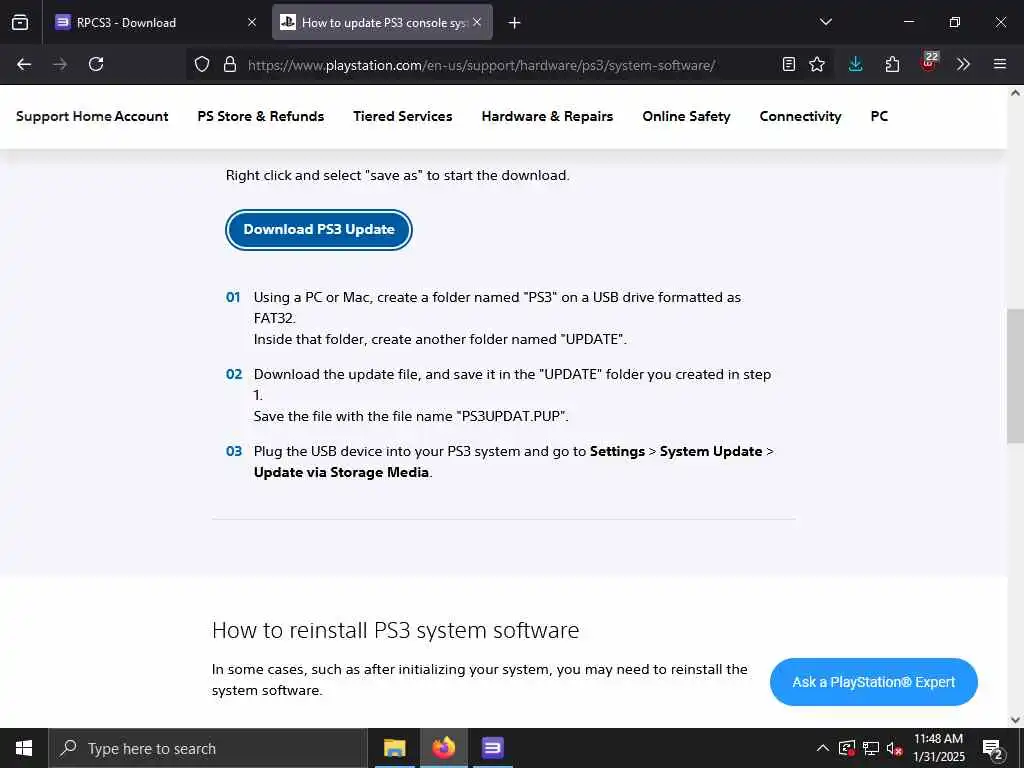Open Hardware & Repairs section
This screenshot has width=1024, height=768.
click(x=547, y=116)
